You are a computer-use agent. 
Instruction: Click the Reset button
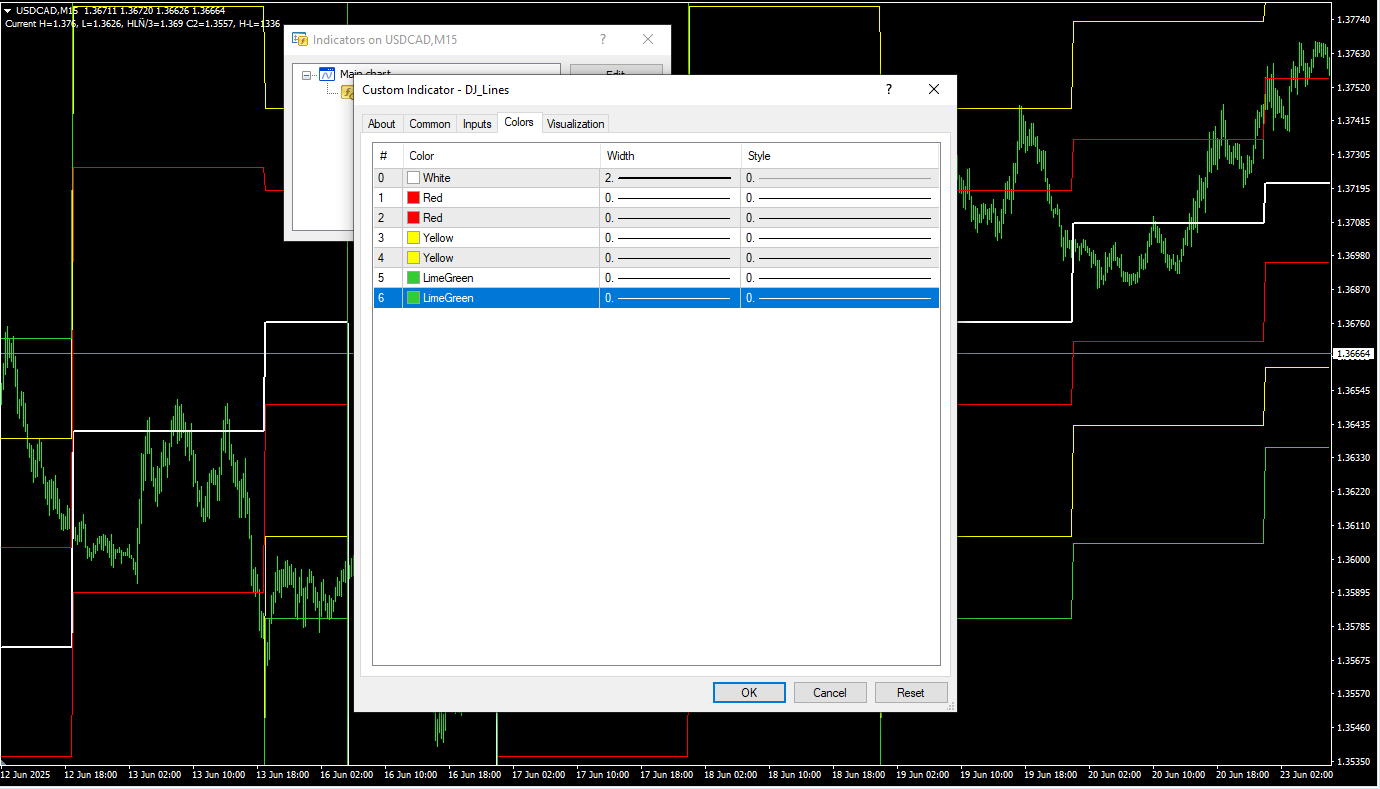[910, 692]
